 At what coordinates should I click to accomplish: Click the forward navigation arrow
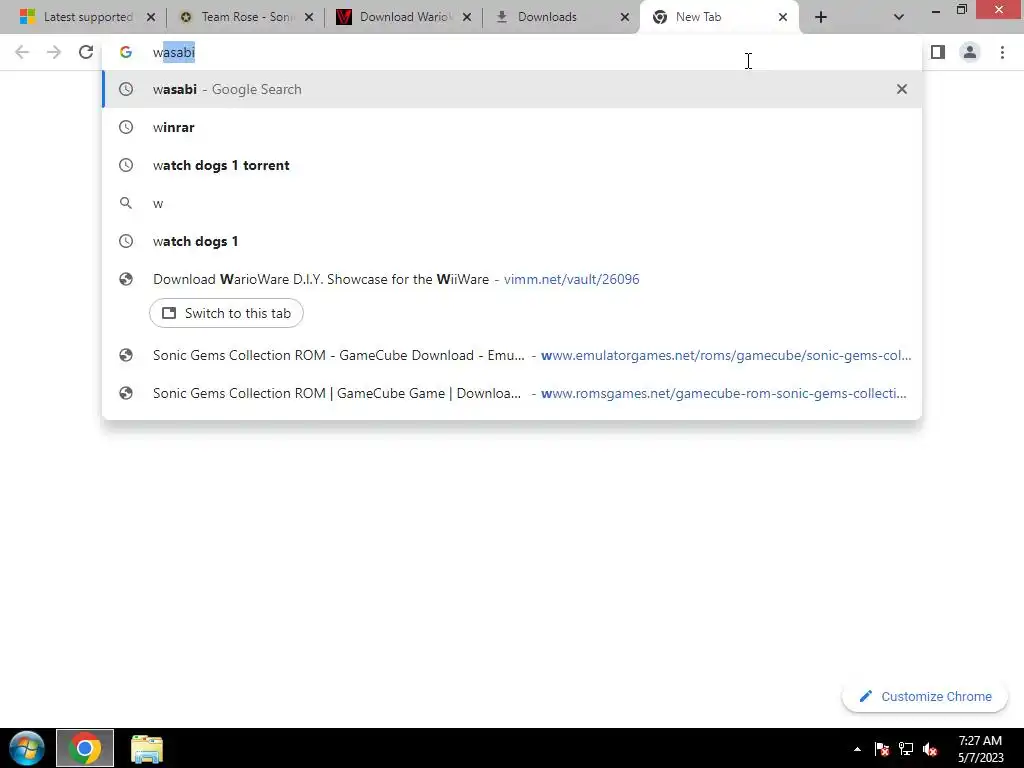(x=54, y=52)
